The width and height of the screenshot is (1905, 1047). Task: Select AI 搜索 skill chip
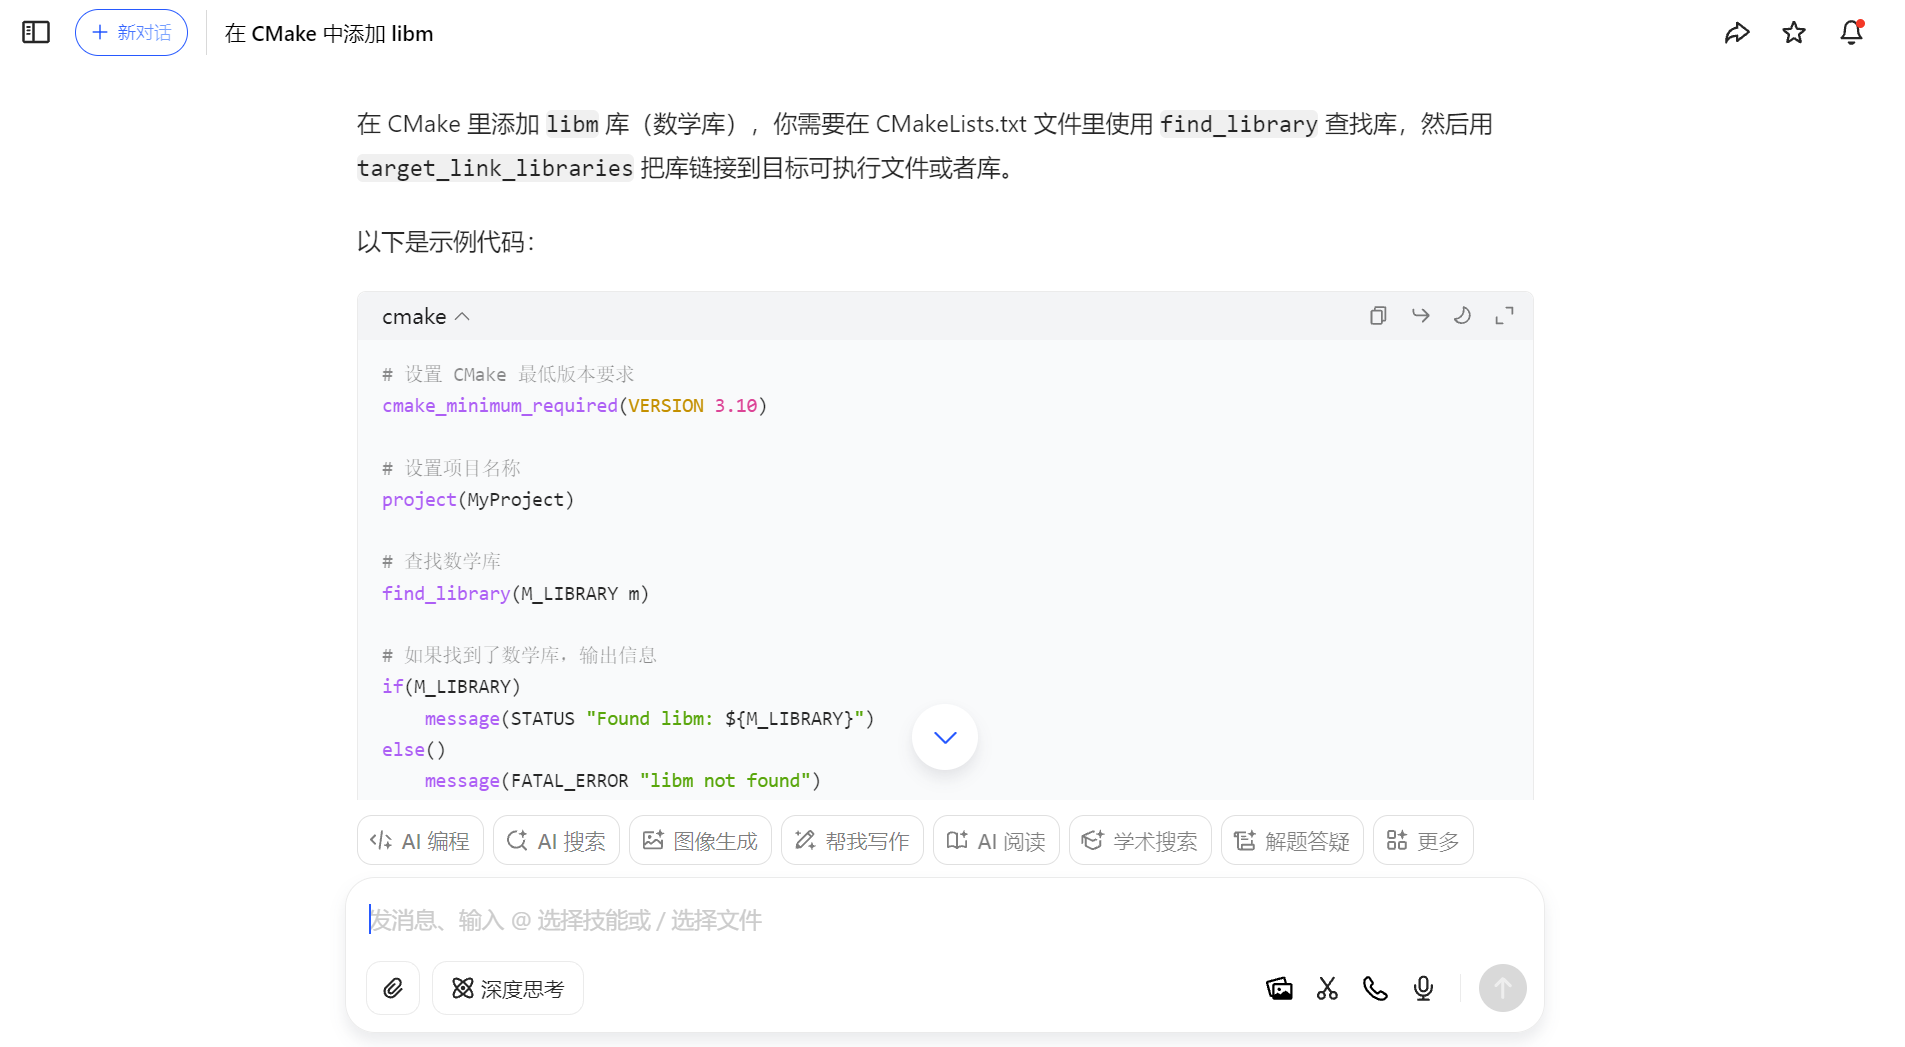[x=556, y=841]
